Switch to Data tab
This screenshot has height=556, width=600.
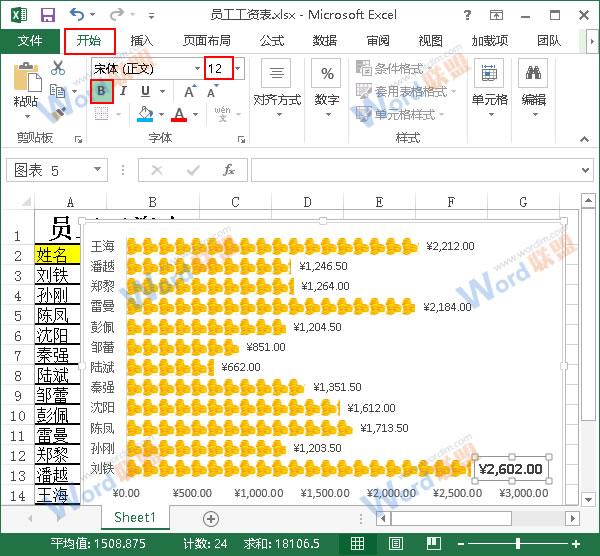(324, 41)
